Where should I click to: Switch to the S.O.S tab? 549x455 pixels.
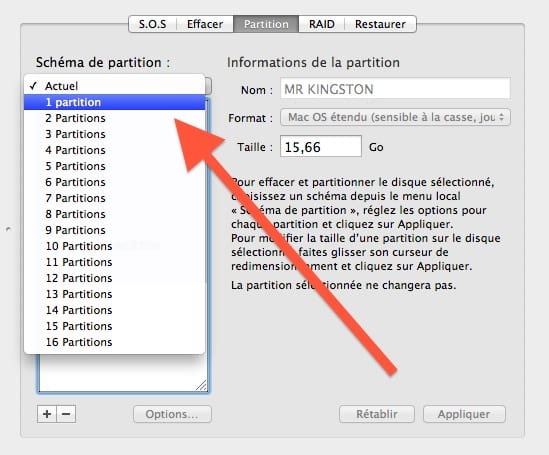pos(153,24)
